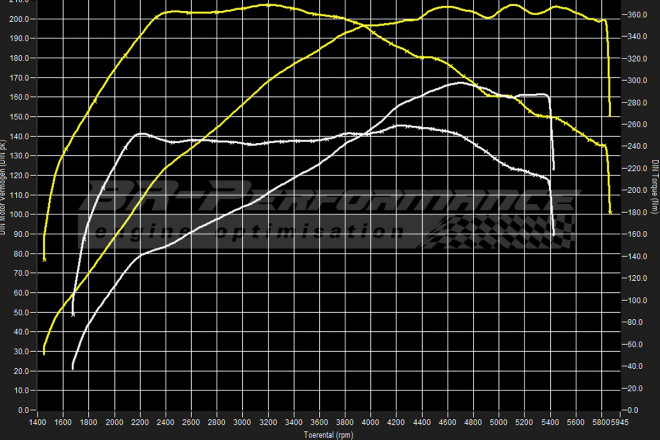The height and width of the screenshot is (440, 660).
Task: Click the x marker at white torque curve start
Action: tap(73, 315)
